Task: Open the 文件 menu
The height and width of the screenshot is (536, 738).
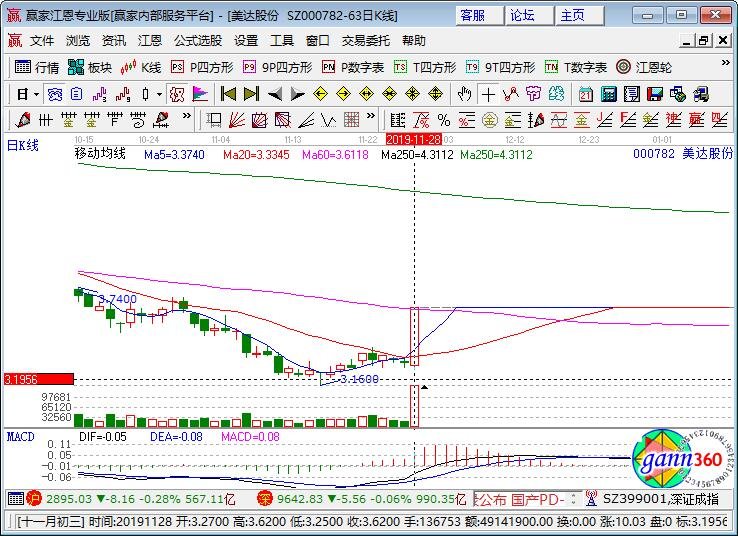Action: pos(42,41)
